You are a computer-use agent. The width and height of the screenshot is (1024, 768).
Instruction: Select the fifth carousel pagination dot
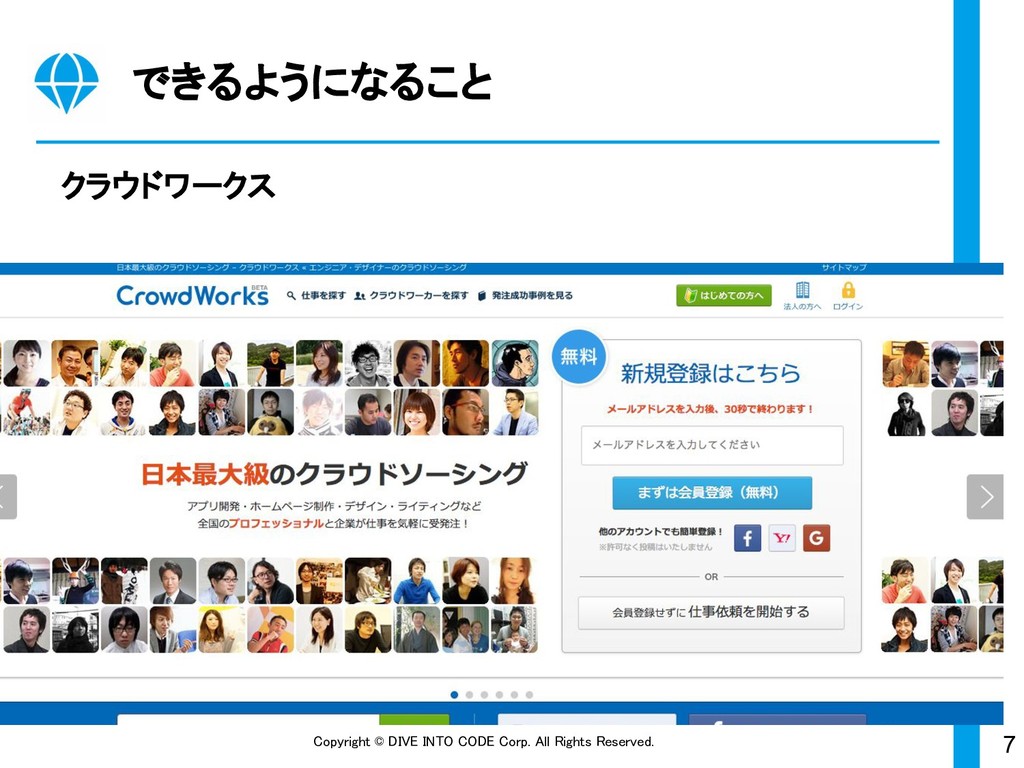[515, 695]
